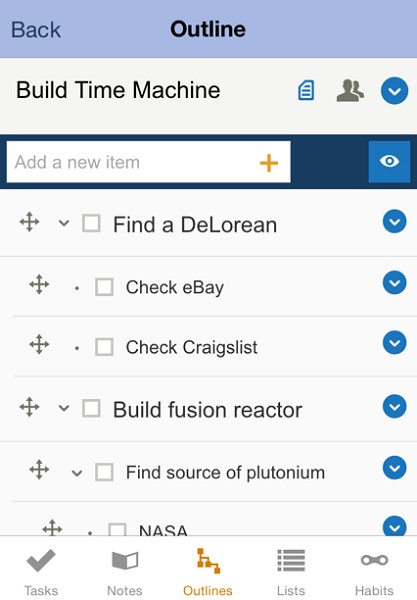Open the sharing collaborators icon
Viewport: 417px width, 600px height.
click(350, 91)
